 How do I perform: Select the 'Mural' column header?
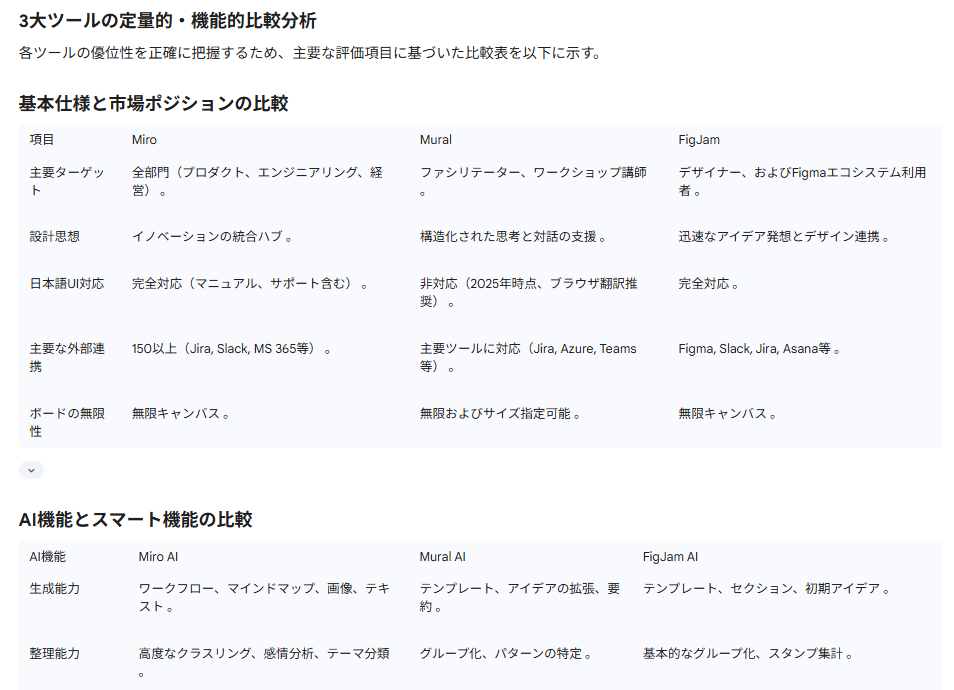(436, 140)
